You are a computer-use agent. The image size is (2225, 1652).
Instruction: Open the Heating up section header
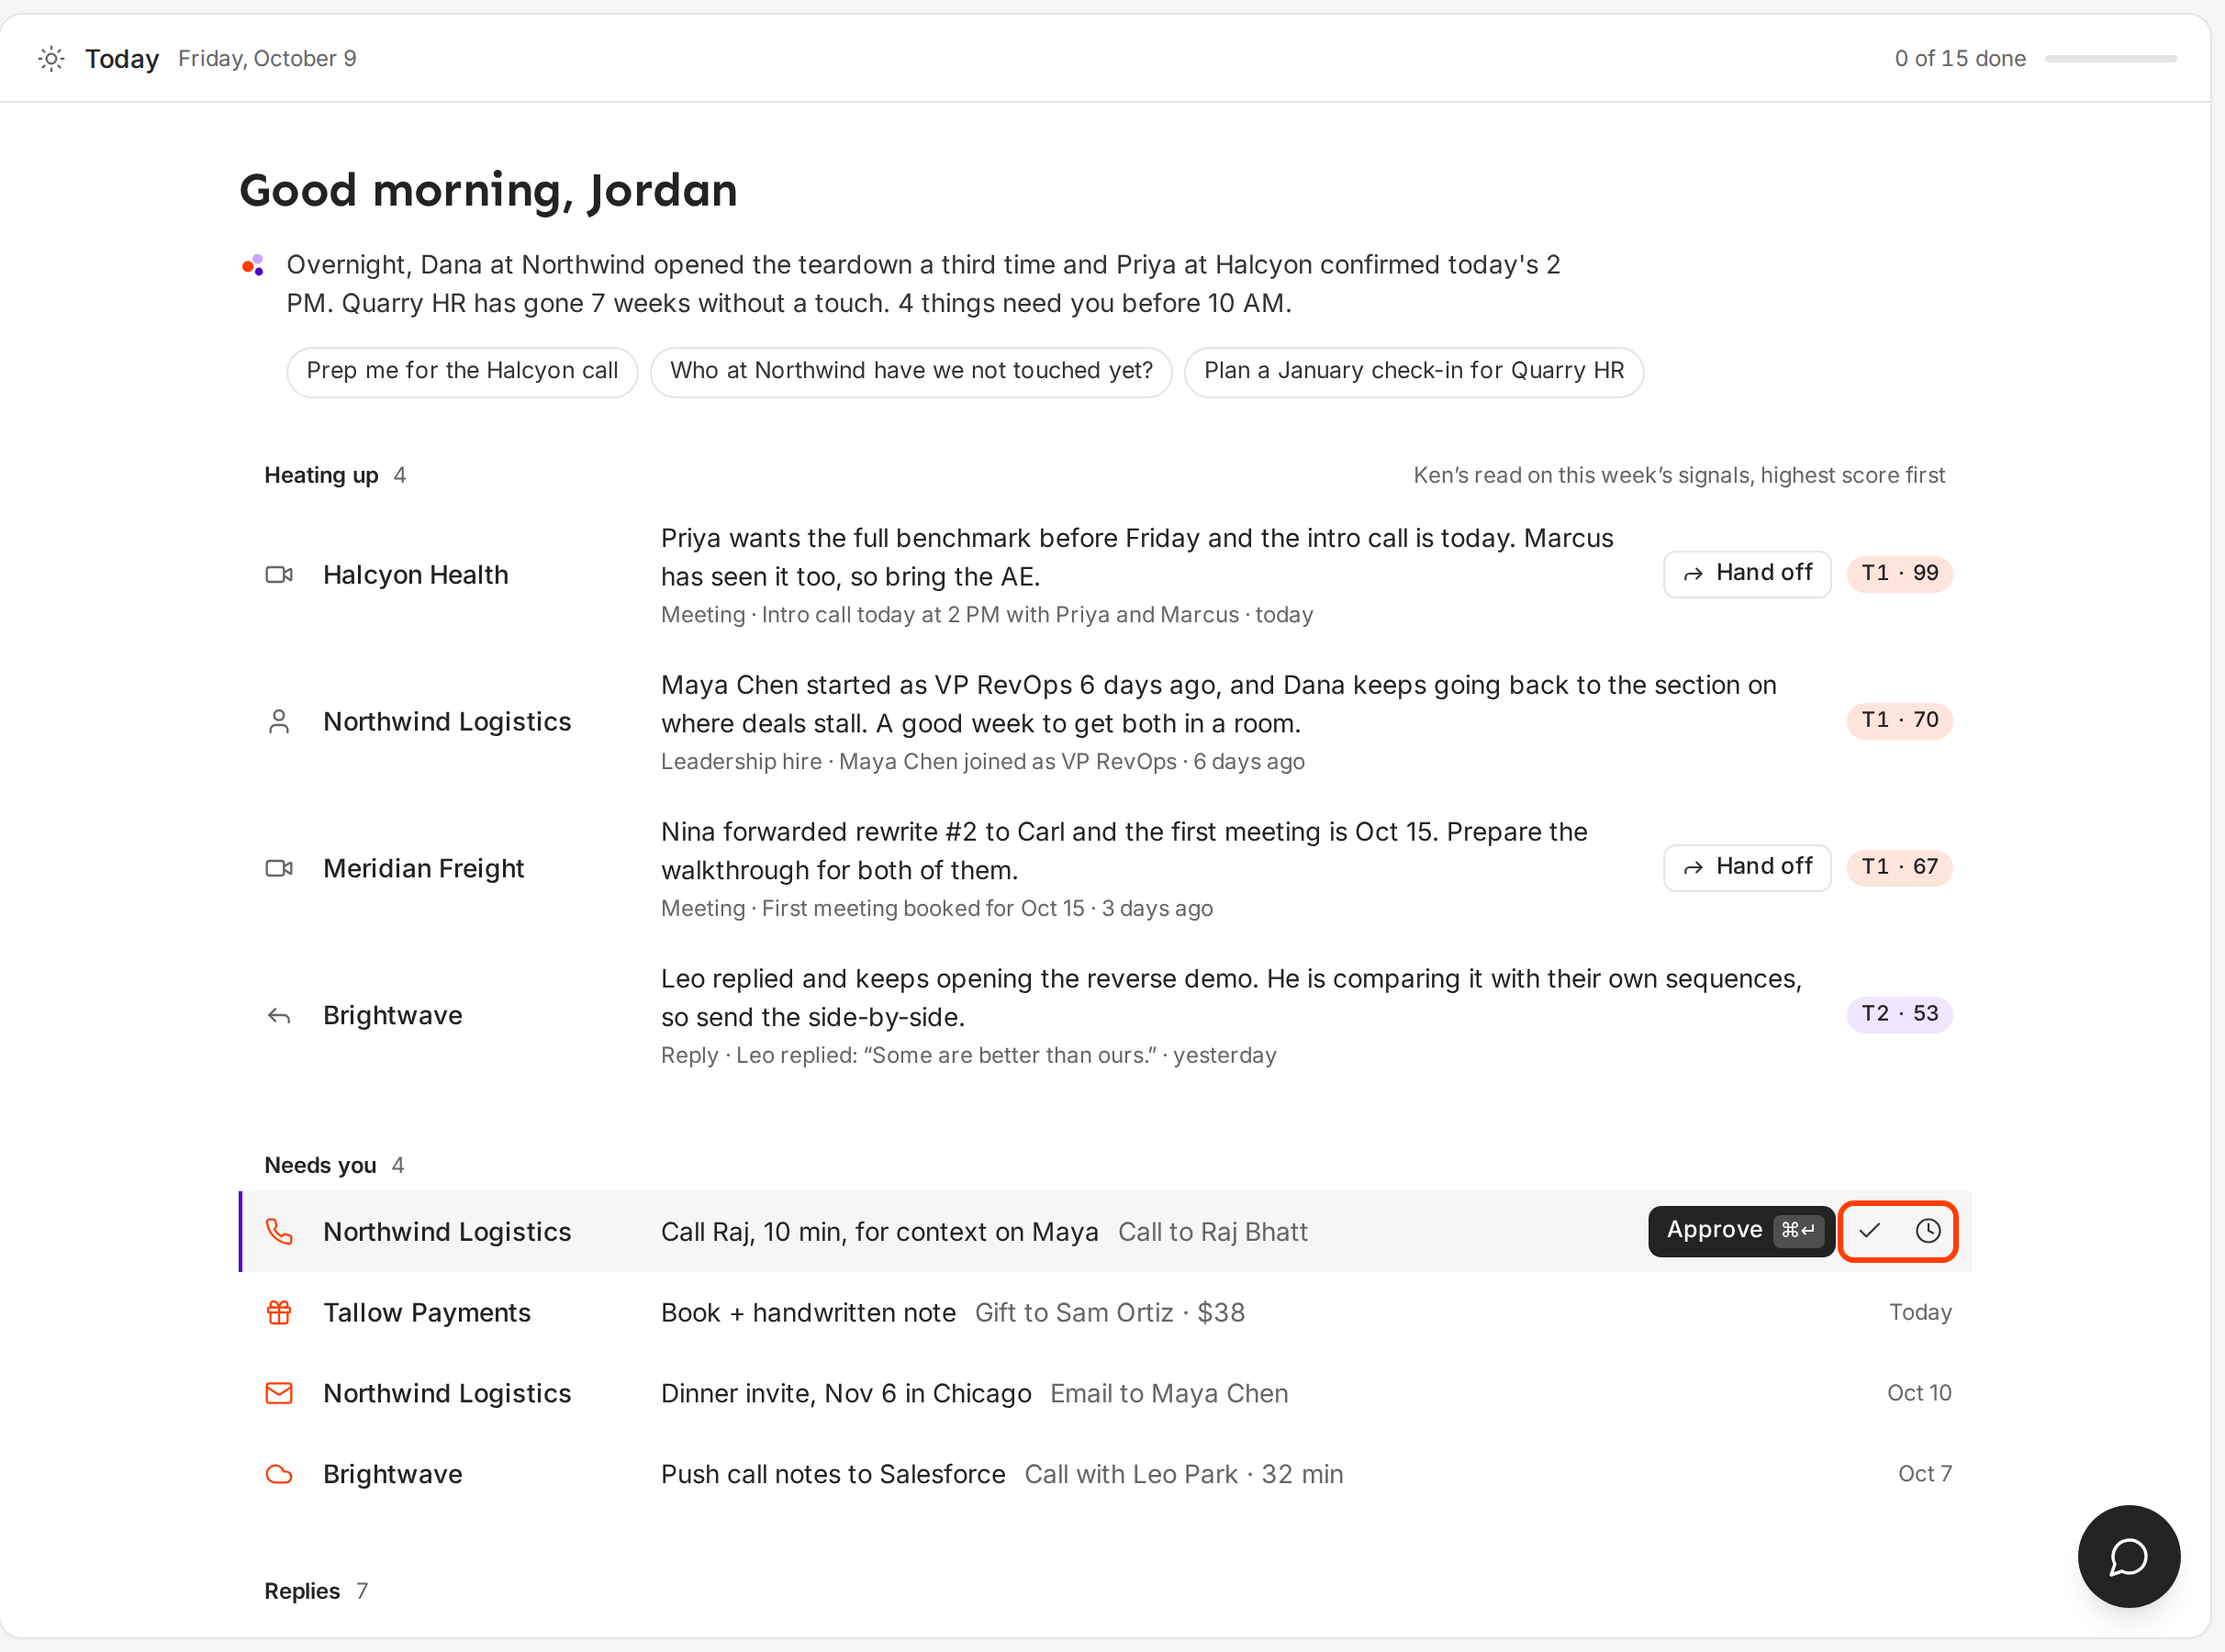[321, 476]
